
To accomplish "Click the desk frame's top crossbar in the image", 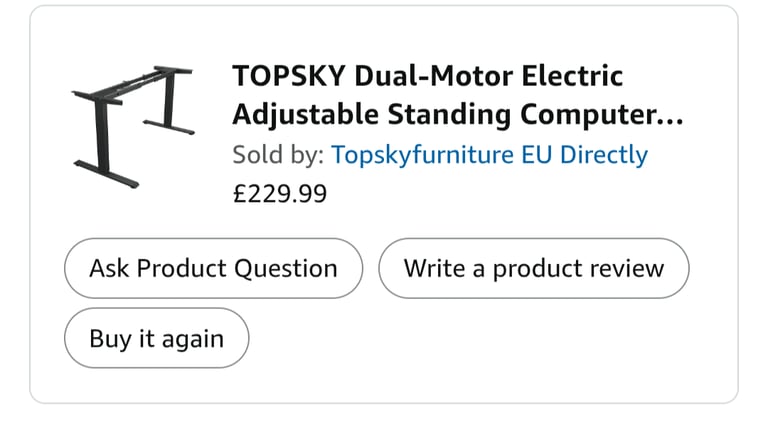I will (131, 83).
